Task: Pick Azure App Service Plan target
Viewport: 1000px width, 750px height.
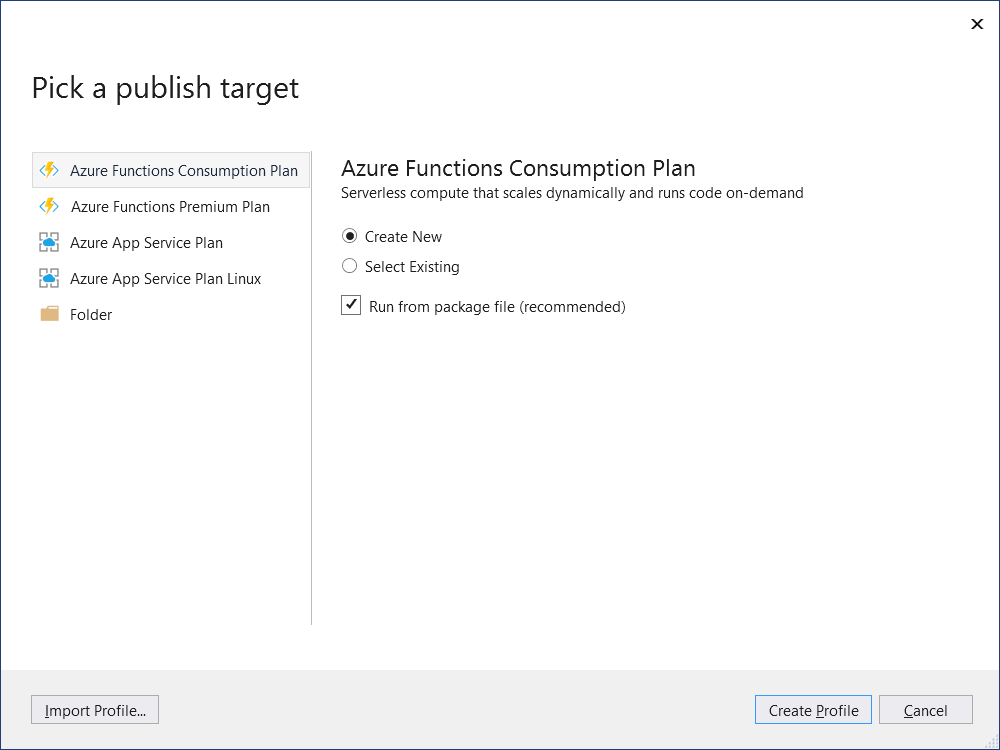Action: coord(171,242)
